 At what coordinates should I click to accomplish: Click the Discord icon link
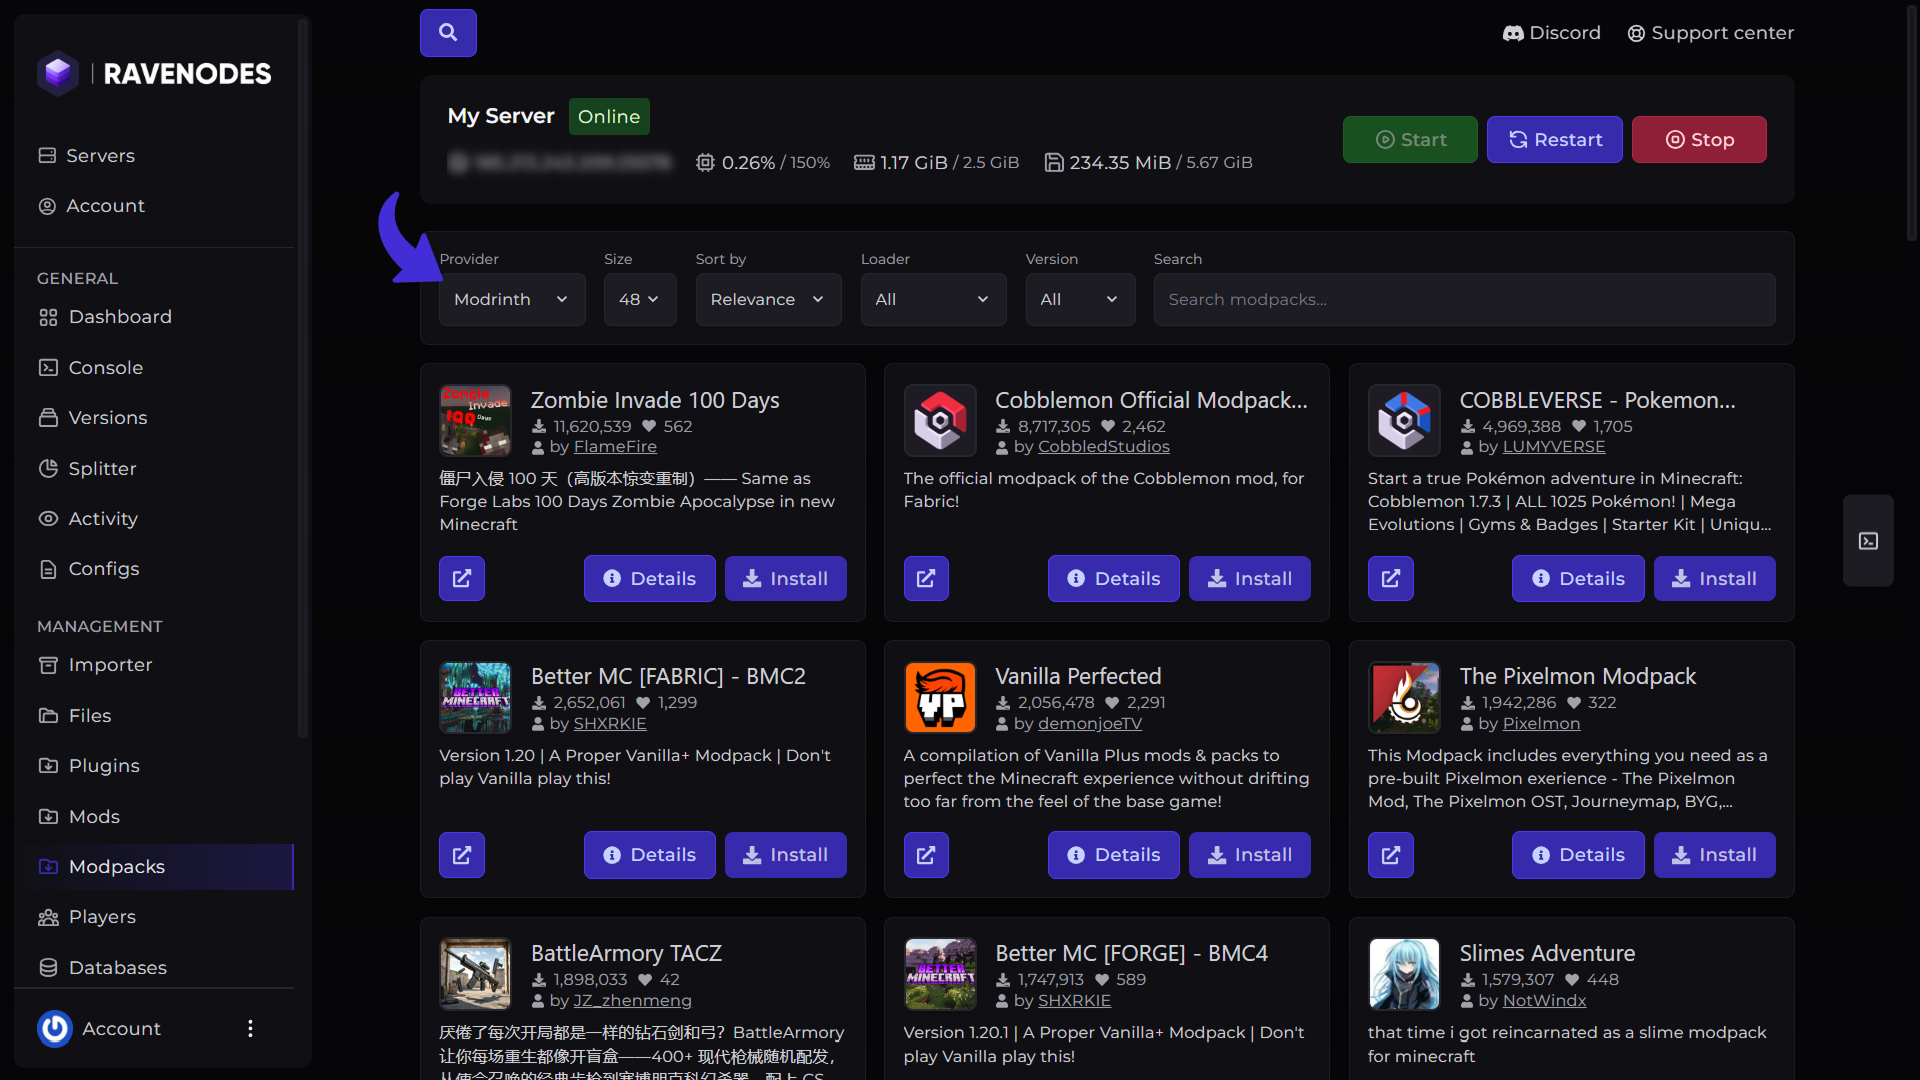pos(1513,33)
